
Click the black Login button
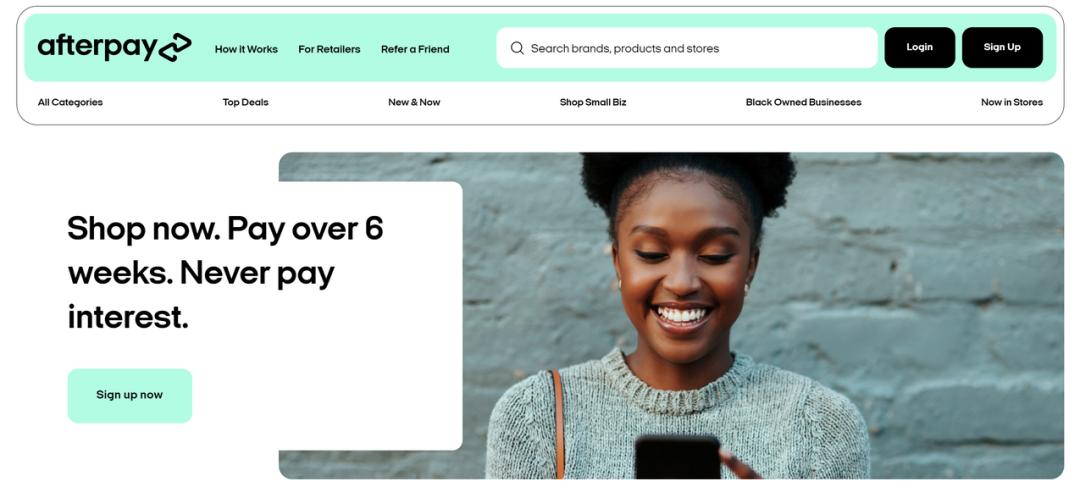(920, 48)
